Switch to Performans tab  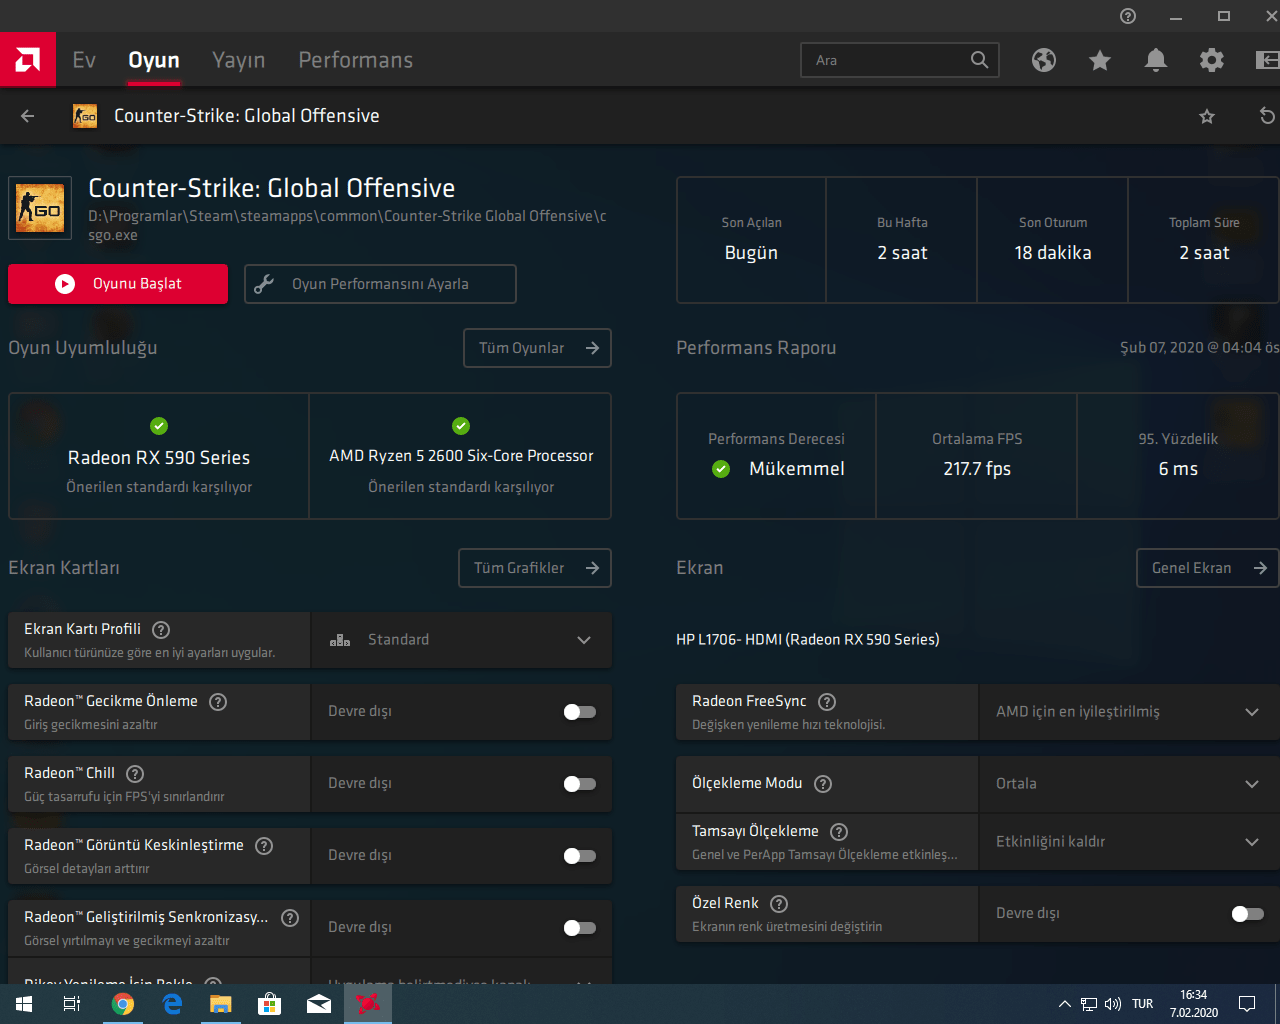(356, 60)
